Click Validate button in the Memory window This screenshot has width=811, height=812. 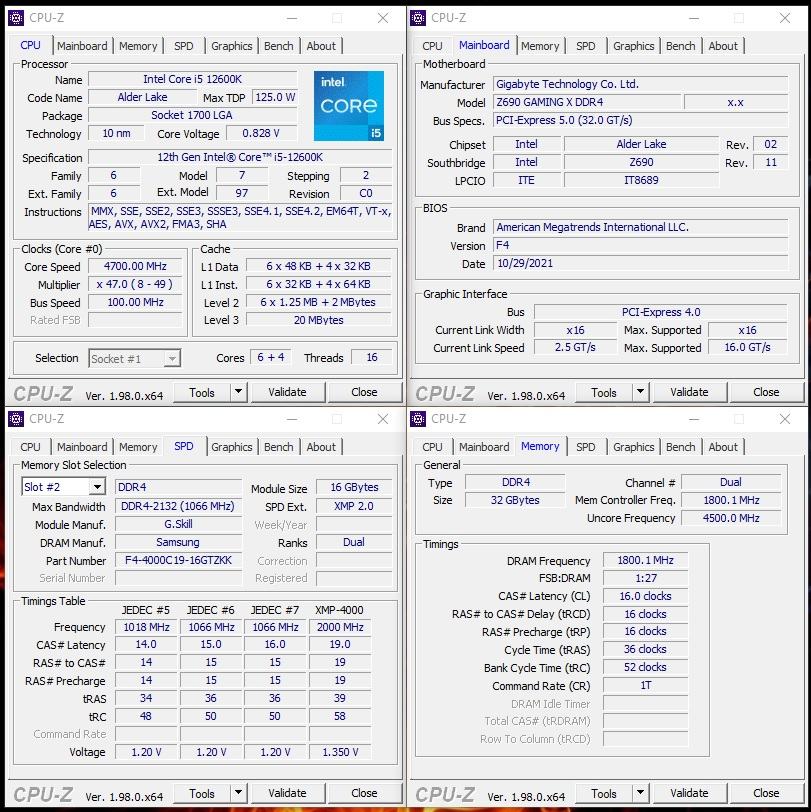click(689, 793)
